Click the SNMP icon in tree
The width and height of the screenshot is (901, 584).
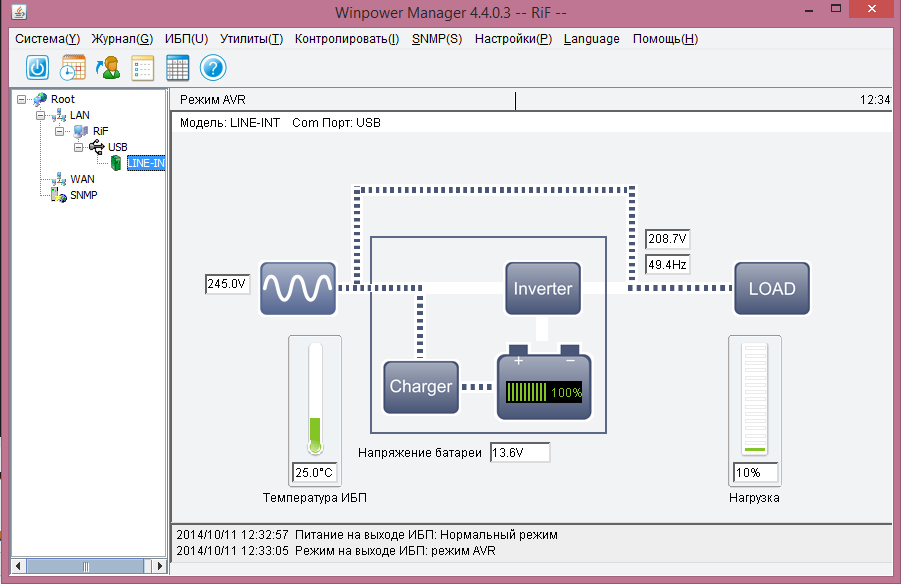59,195
